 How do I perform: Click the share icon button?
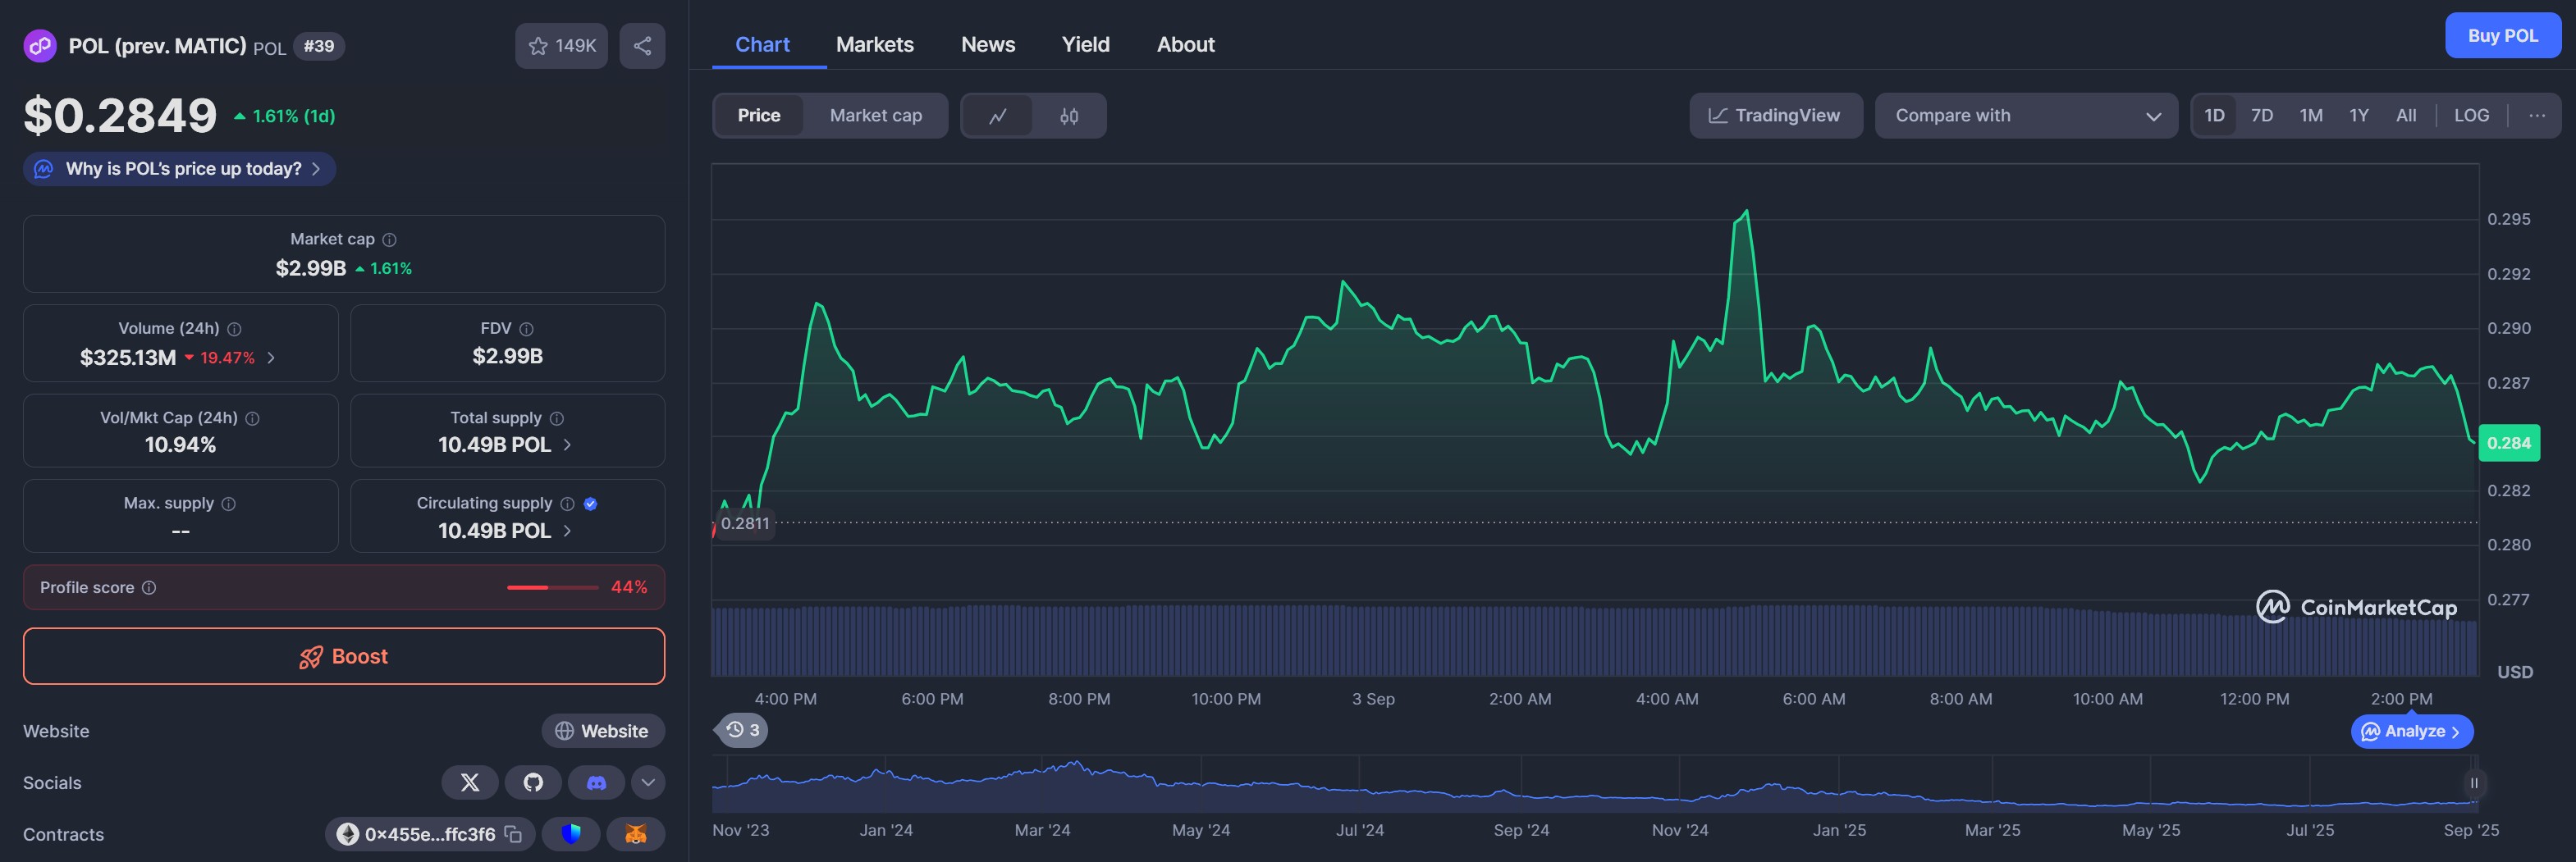click(x=642, y=46)
